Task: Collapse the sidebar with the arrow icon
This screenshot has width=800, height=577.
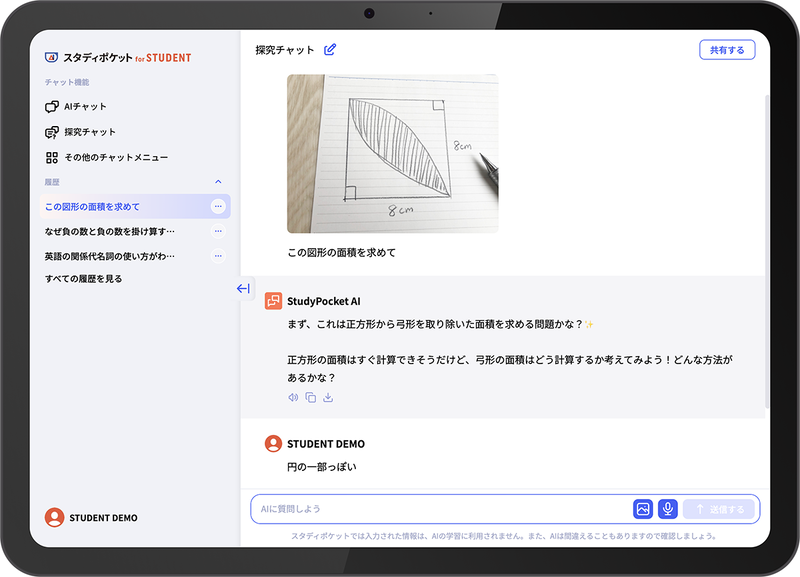Action: coord(241,288)
